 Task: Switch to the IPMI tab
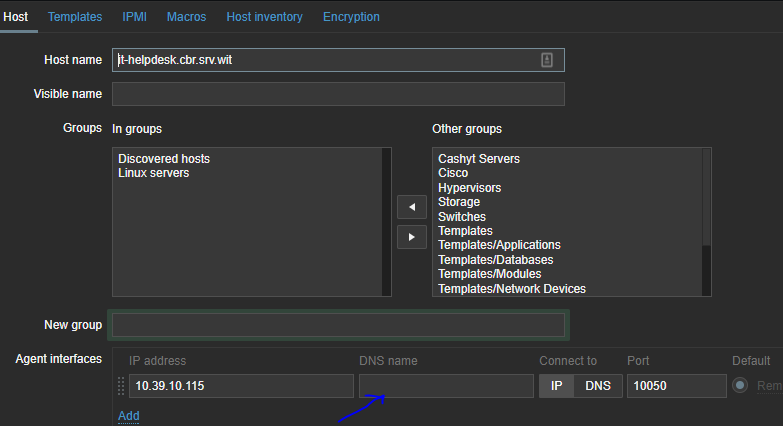coord(134,16)
